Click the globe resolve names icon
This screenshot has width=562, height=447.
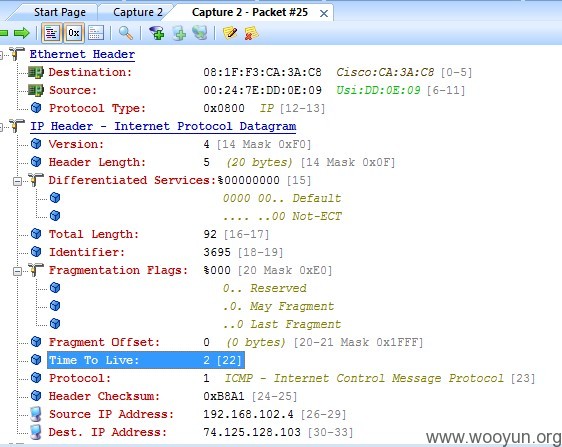(x=200, y=33)
